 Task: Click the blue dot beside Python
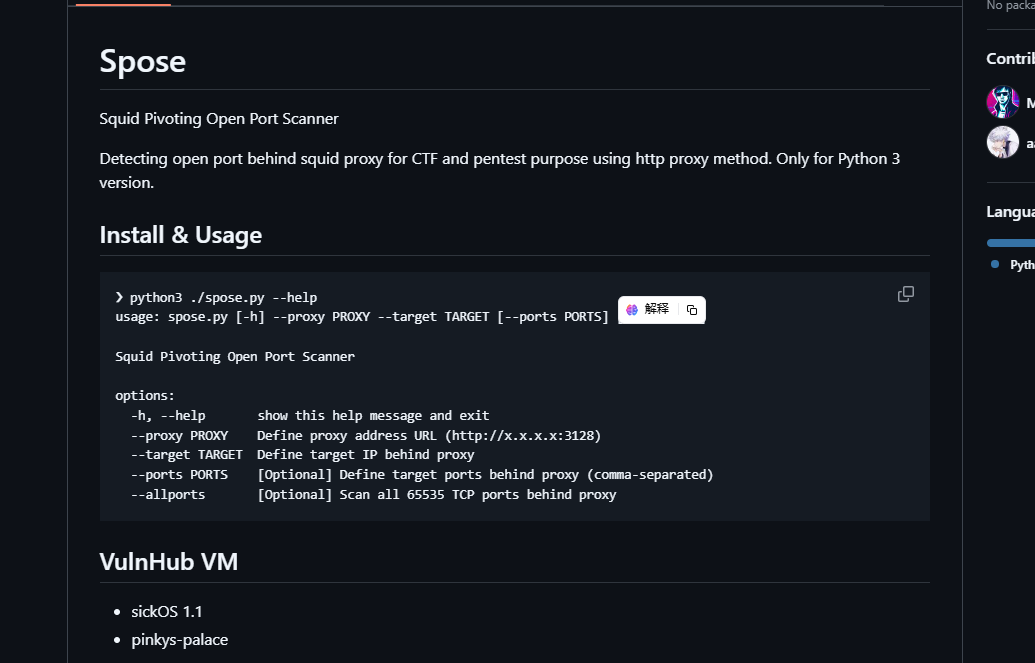pyautogui.click(x=995, y=264)
